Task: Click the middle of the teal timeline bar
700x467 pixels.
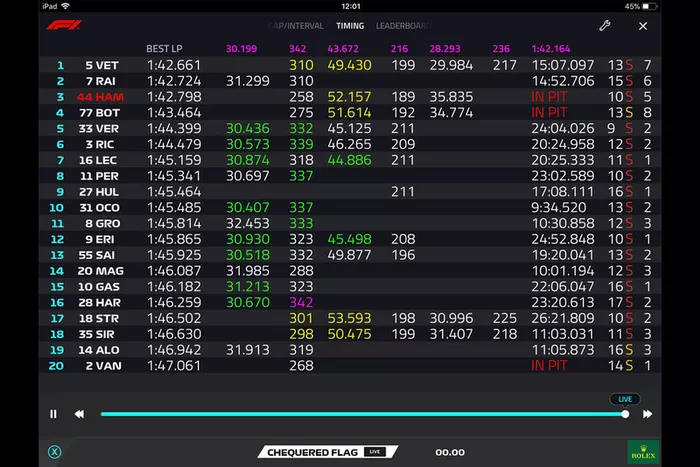Action: pos(362,414)
